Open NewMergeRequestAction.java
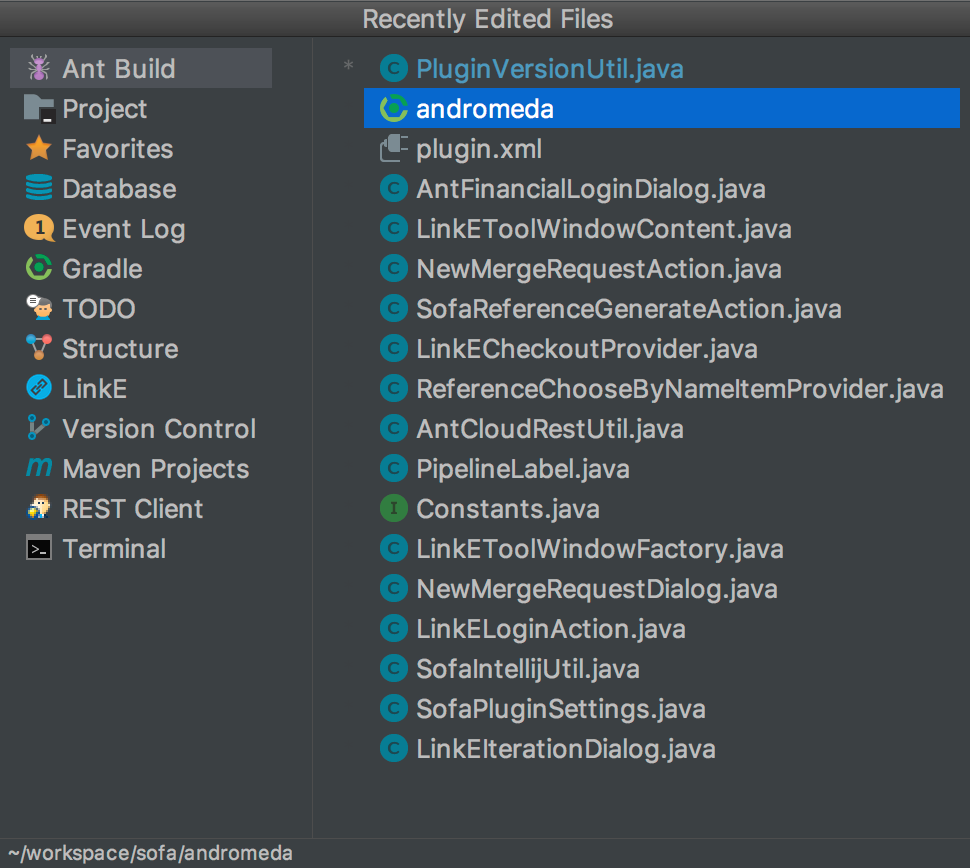970x868 pixels. [x=662, y=269]
